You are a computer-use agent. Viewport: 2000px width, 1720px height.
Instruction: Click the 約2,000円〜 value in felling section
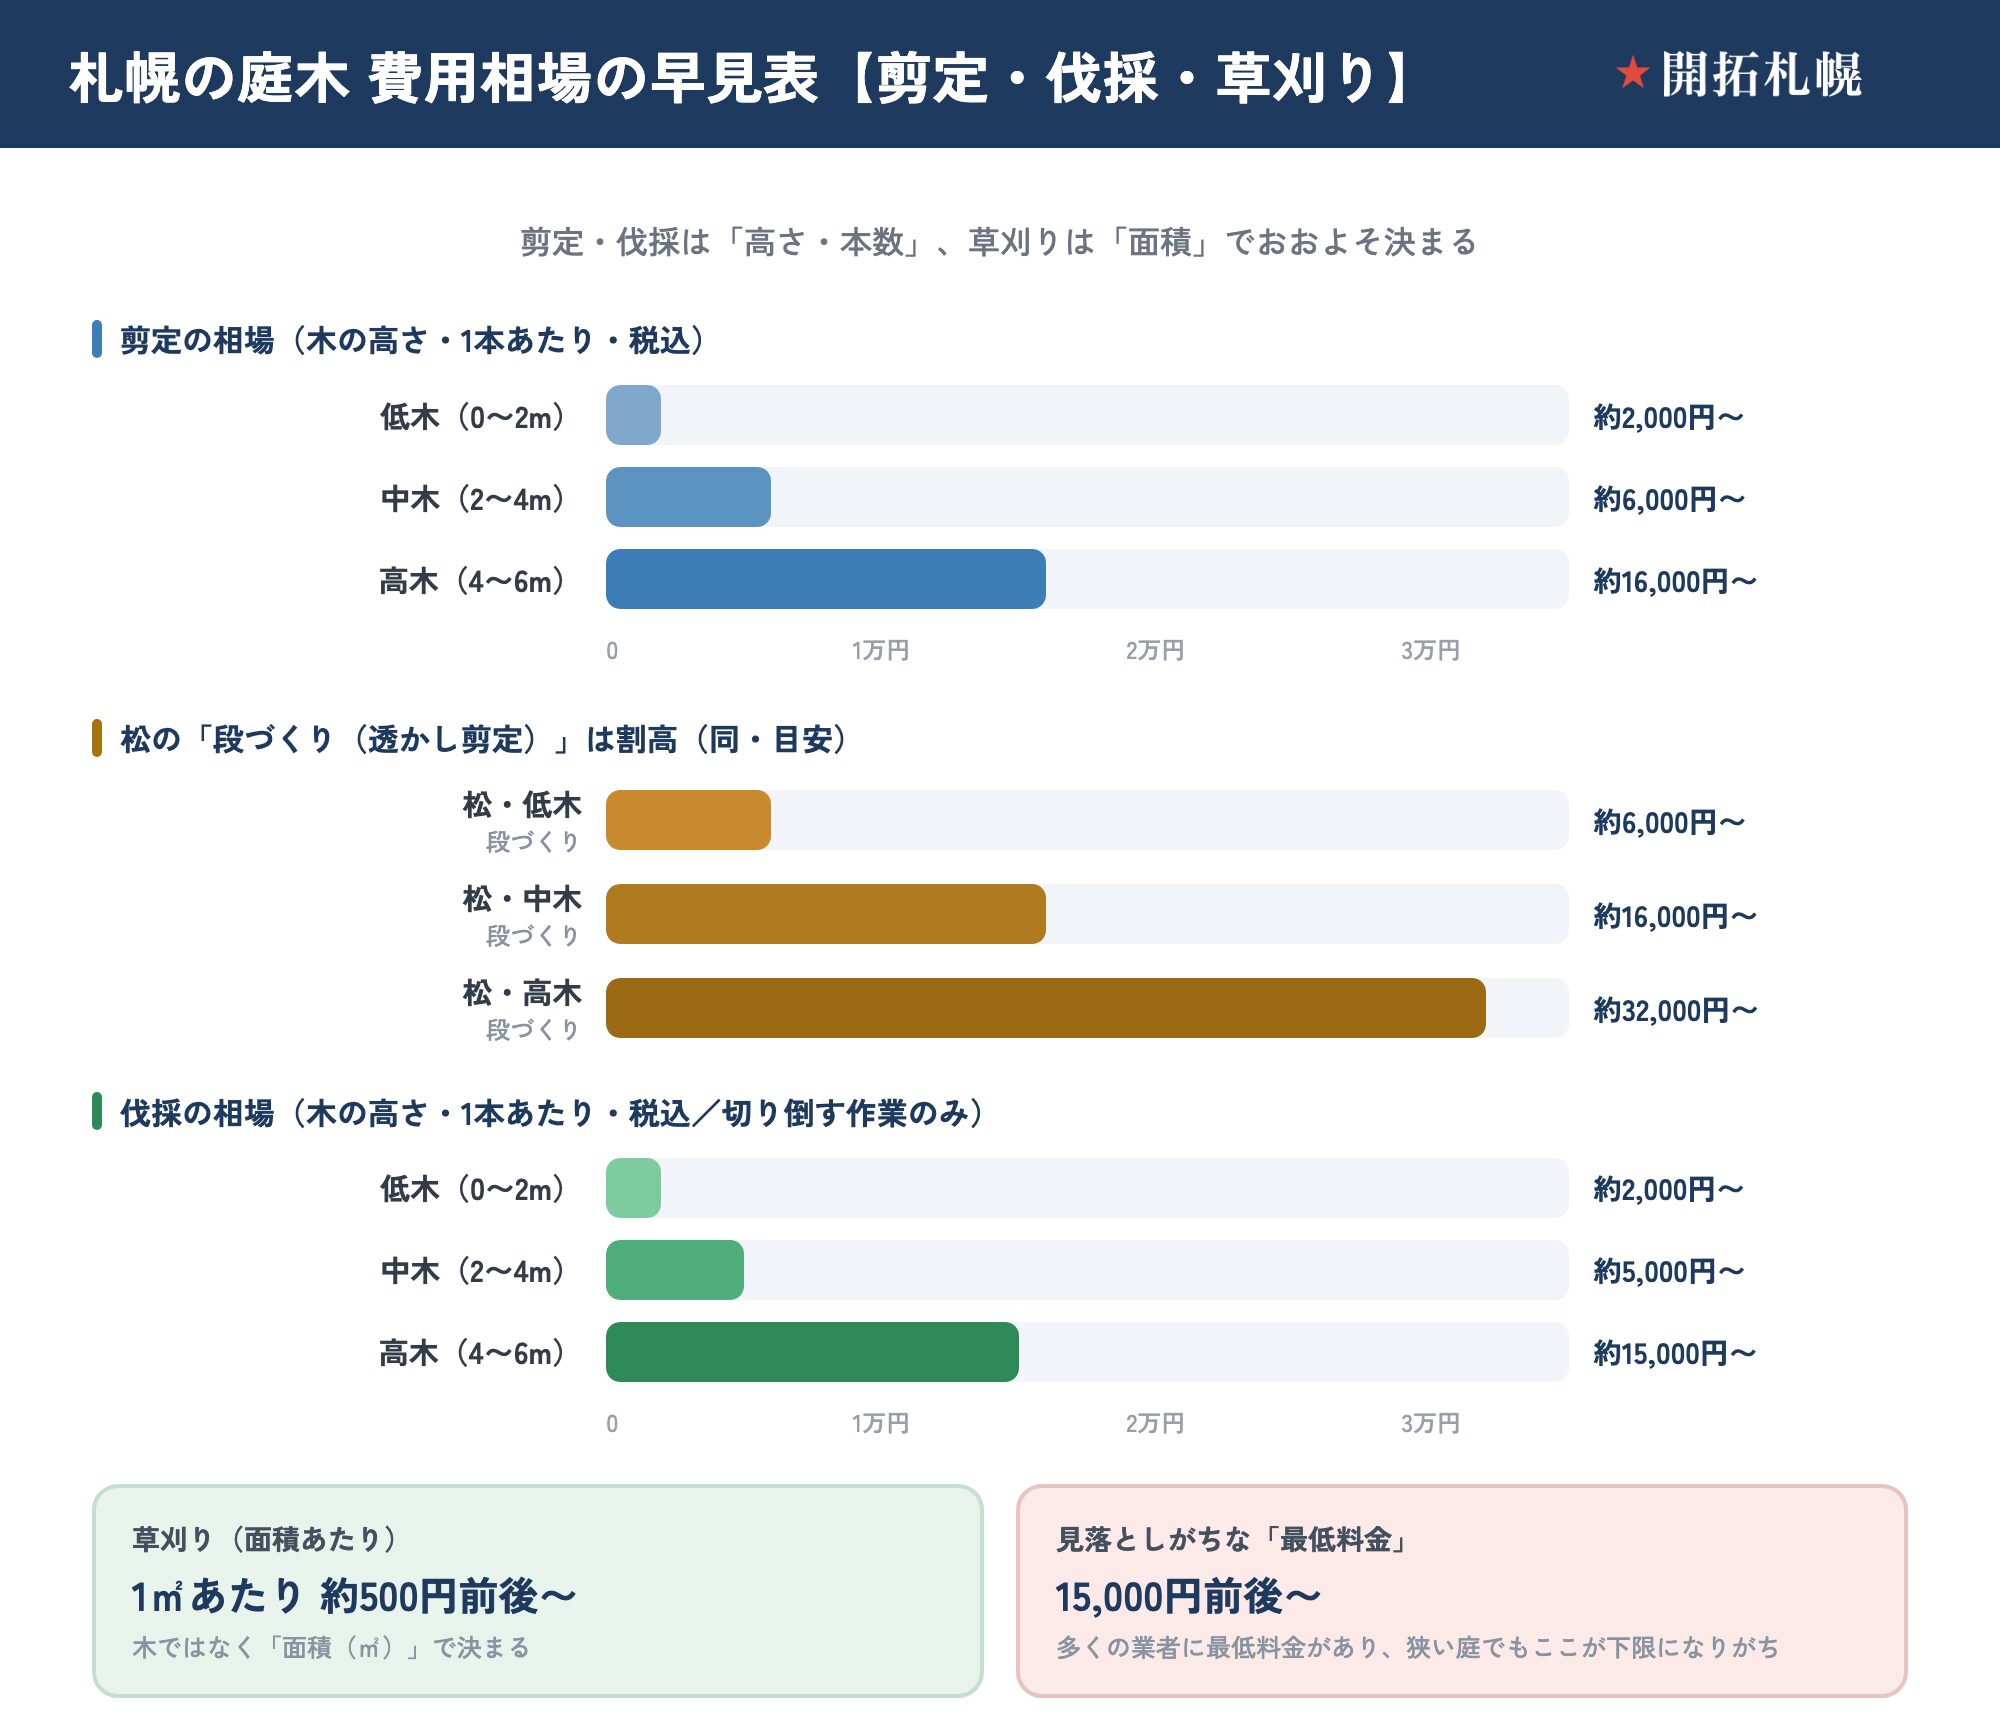coord(1668,1190)
